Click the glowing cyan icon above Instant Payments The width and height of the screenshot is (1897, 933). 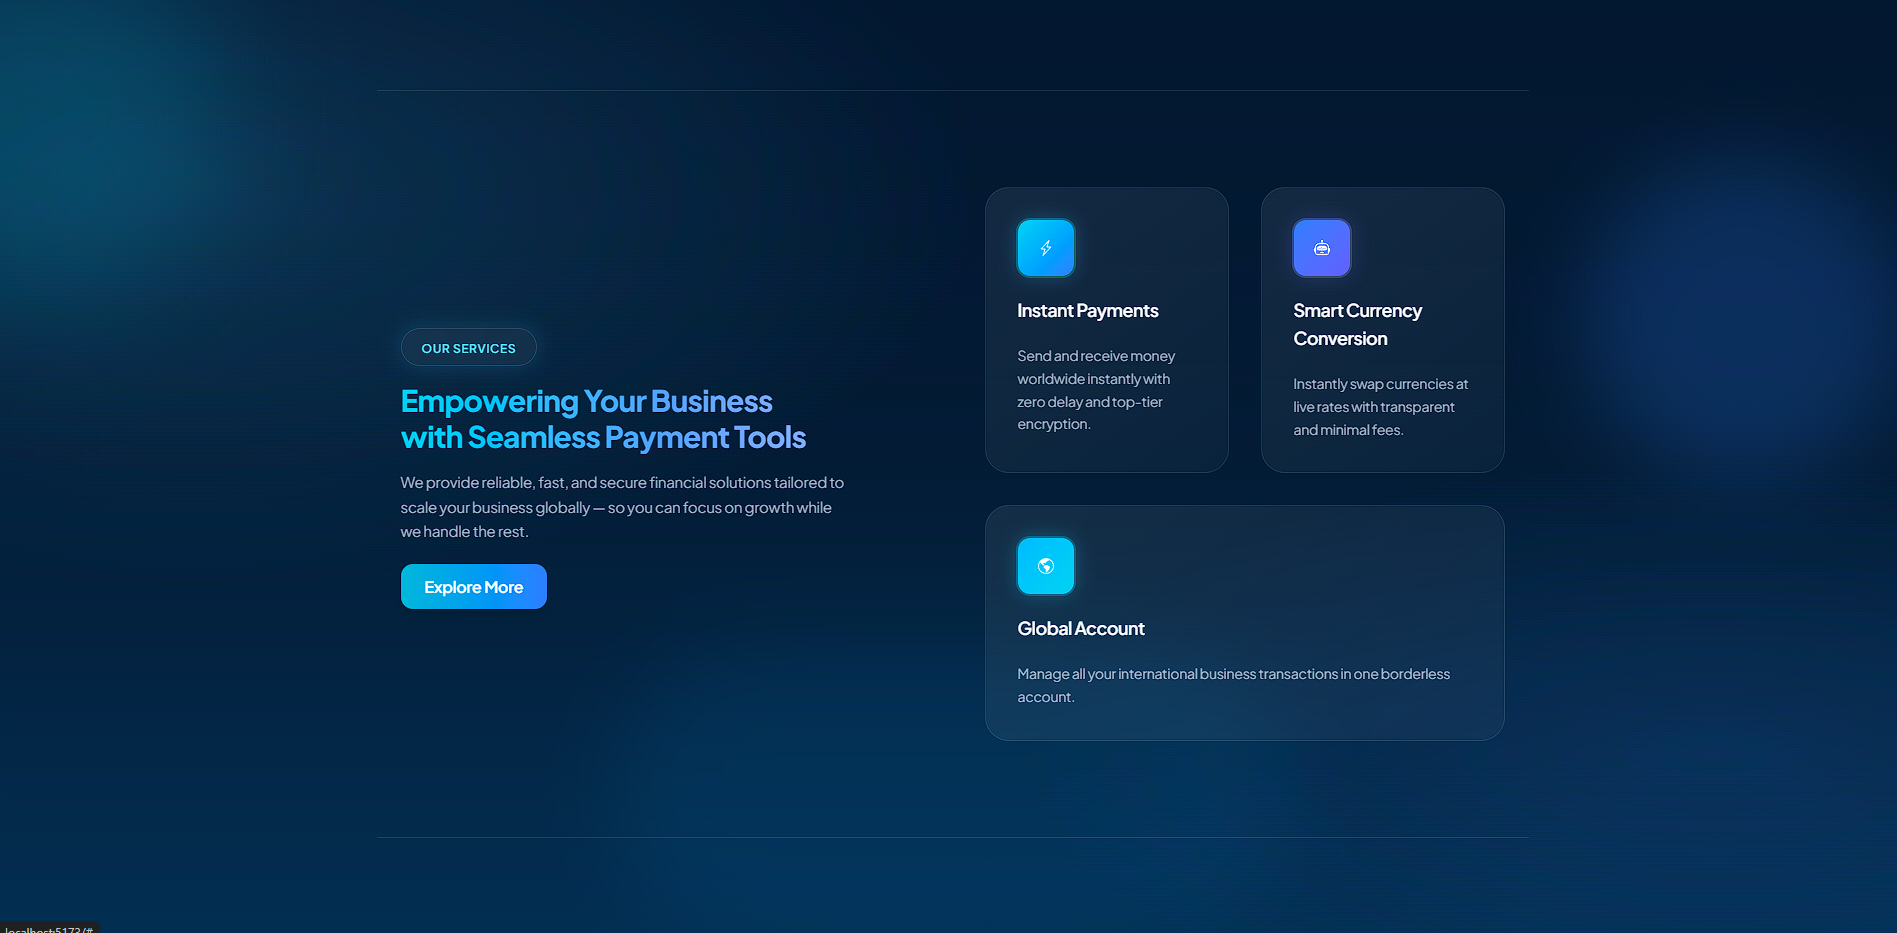pos(1045,247)
